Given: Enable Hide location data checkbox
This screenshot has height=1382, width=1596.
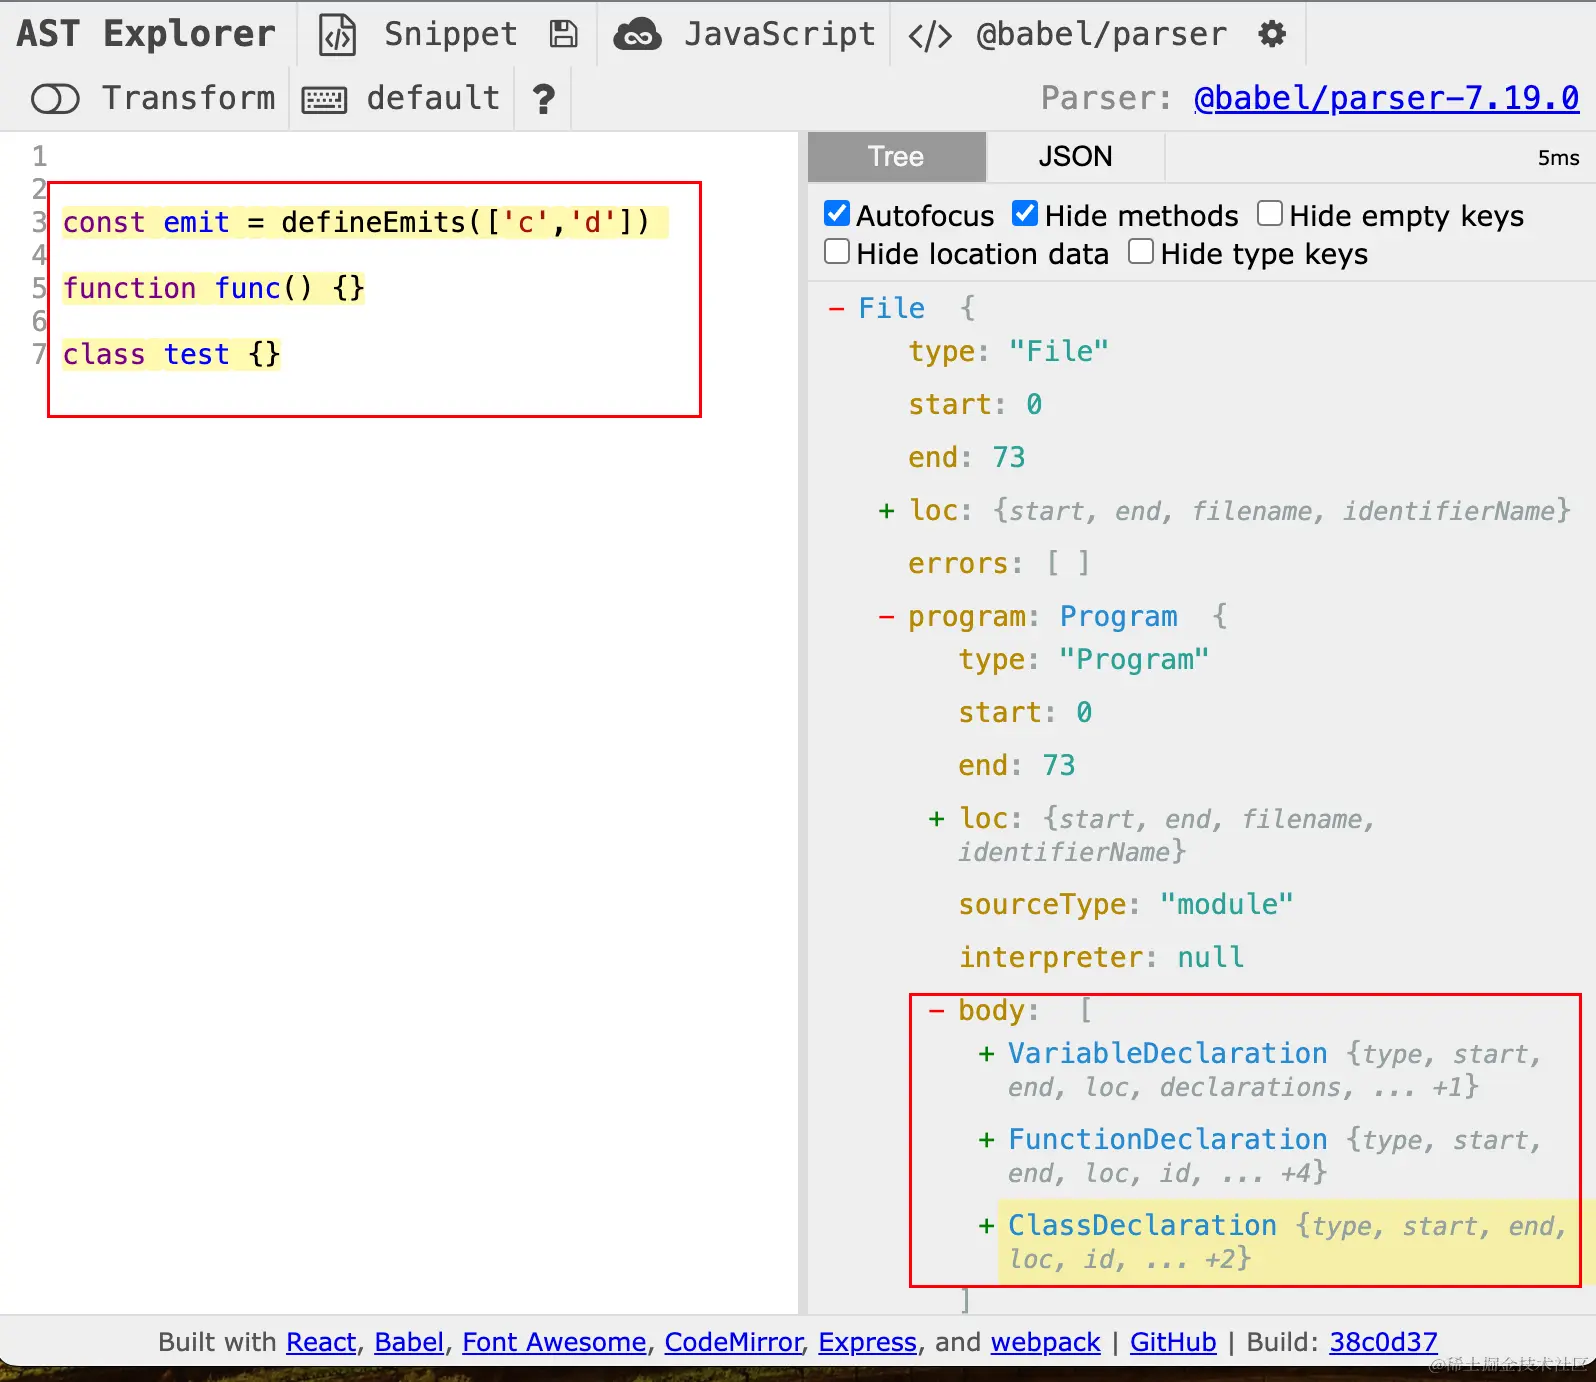Looking at the screenshot, I should [x=837, y=251].
